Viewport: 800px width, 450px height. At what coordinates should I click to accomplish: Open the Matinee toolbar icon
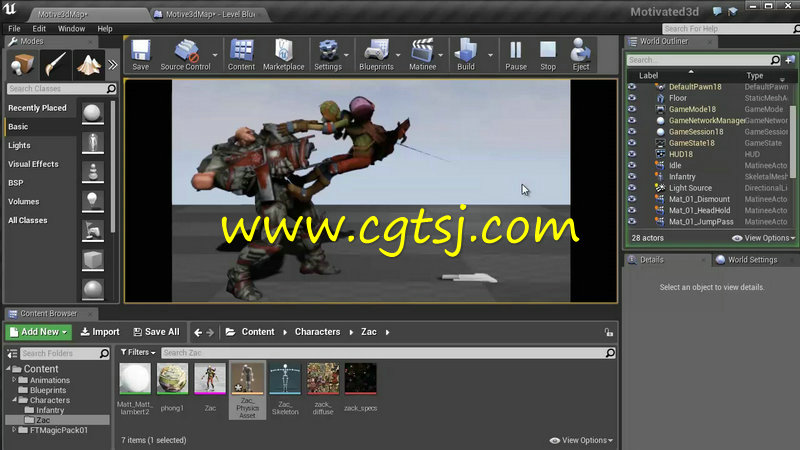(422, 54)
